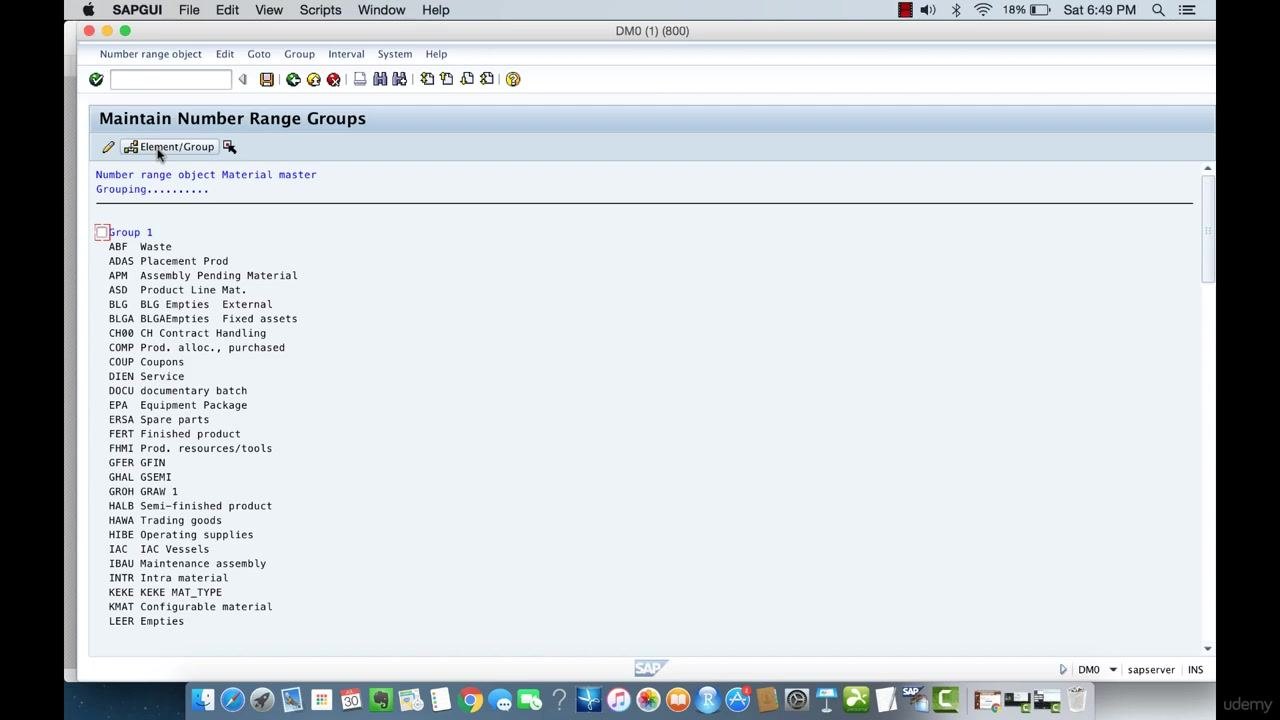Click the yellow Exit up-arrow icon
This screenshot has height=720, width=1280.
(313, 79)
